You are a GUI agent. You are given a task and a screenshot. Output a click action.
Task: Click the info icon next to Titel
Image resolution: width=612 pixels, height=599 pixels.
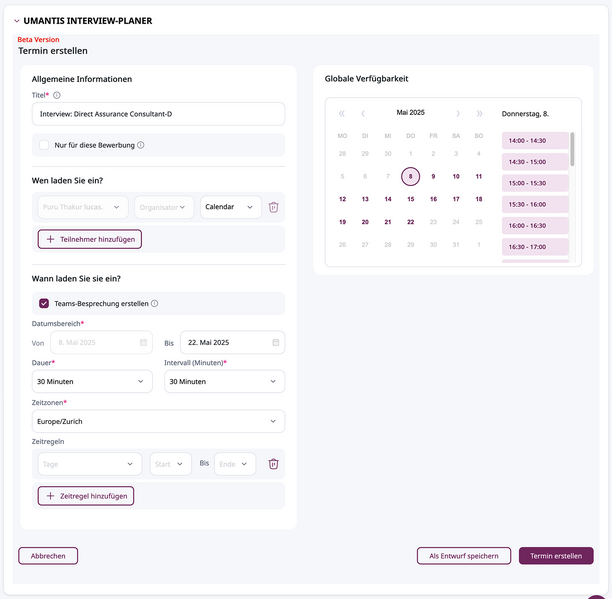coord(57,95)
